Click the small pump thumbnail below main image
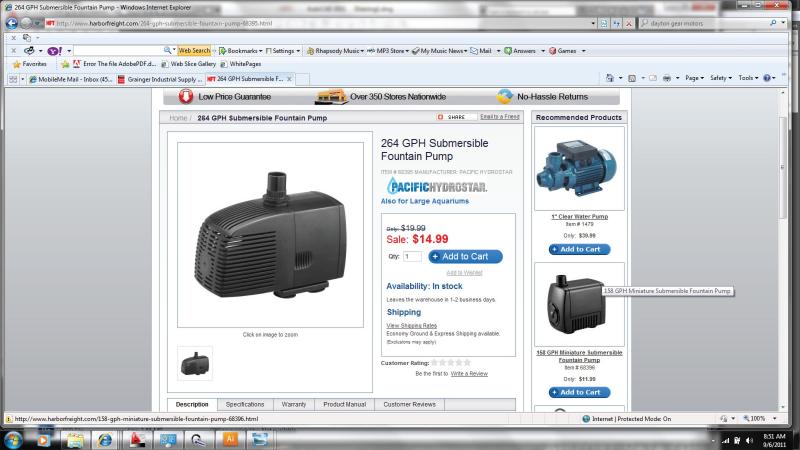The height and width of the screenshot is (450, 800). (195, 363)
